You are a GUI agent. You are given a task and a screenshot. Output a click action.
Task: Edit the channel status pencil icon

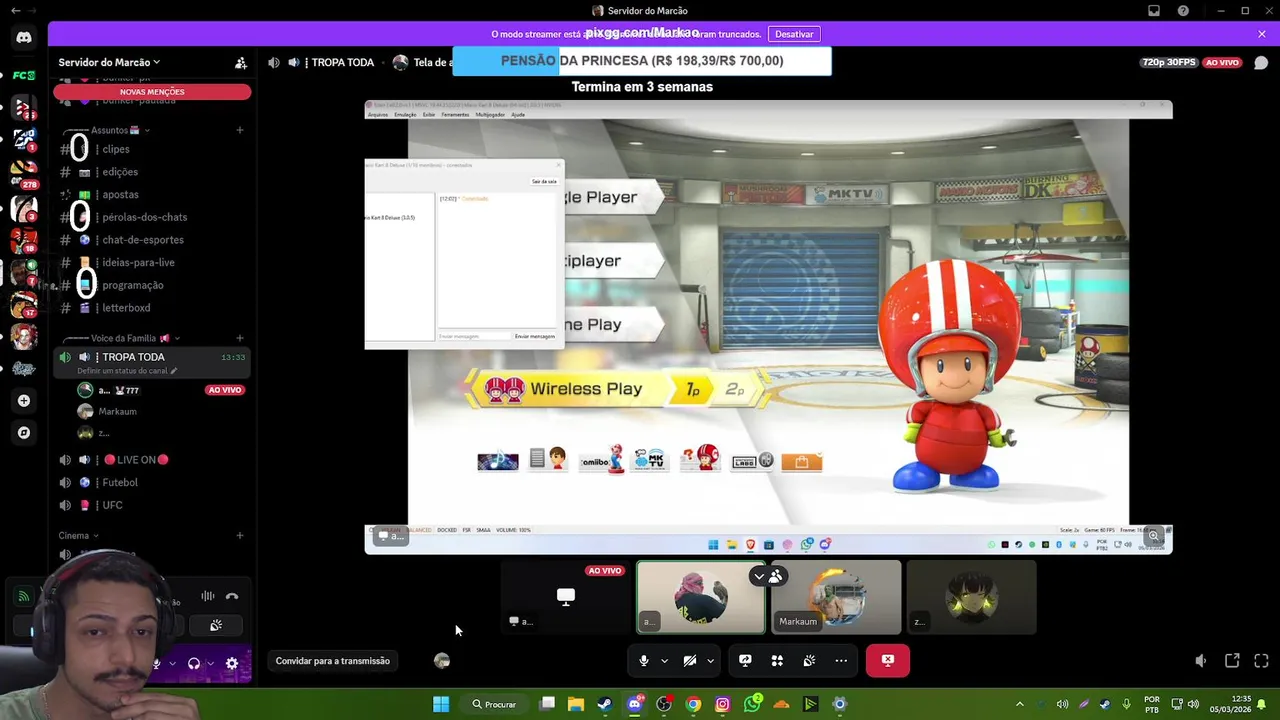tap(174, 371)
